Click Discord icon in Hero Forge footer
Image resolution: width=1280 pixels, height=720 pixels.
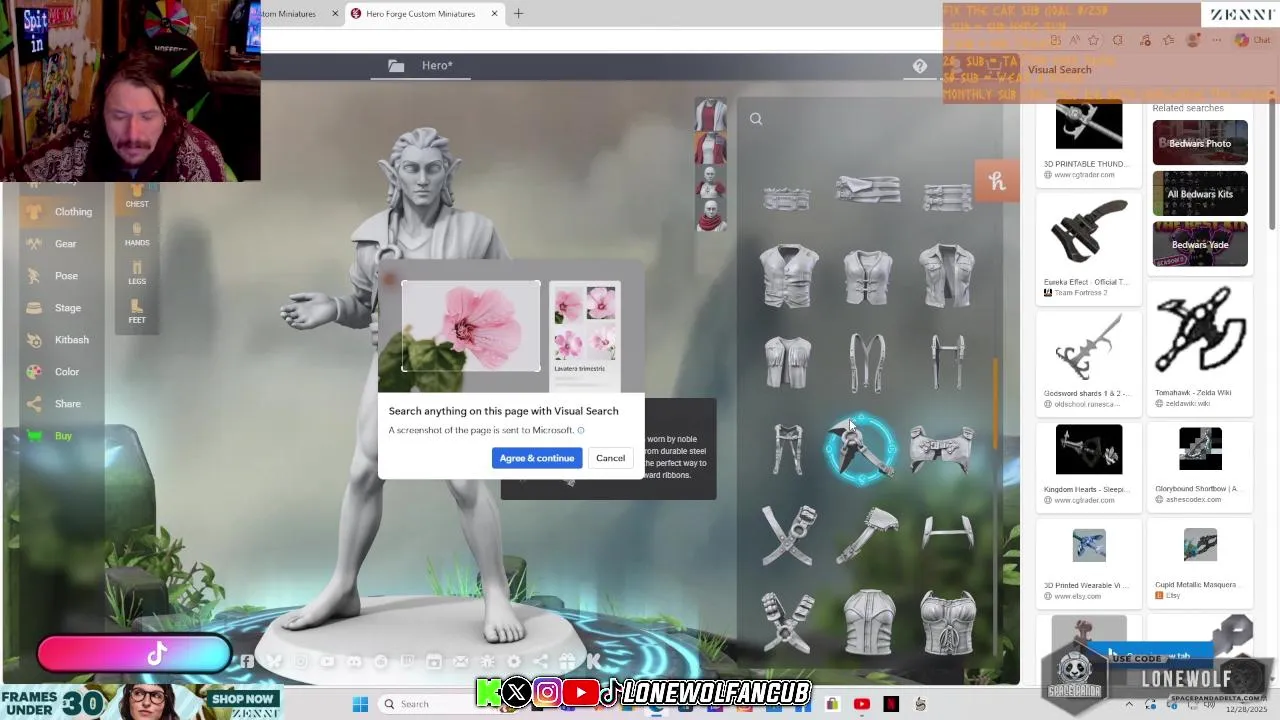pos(354,661)
